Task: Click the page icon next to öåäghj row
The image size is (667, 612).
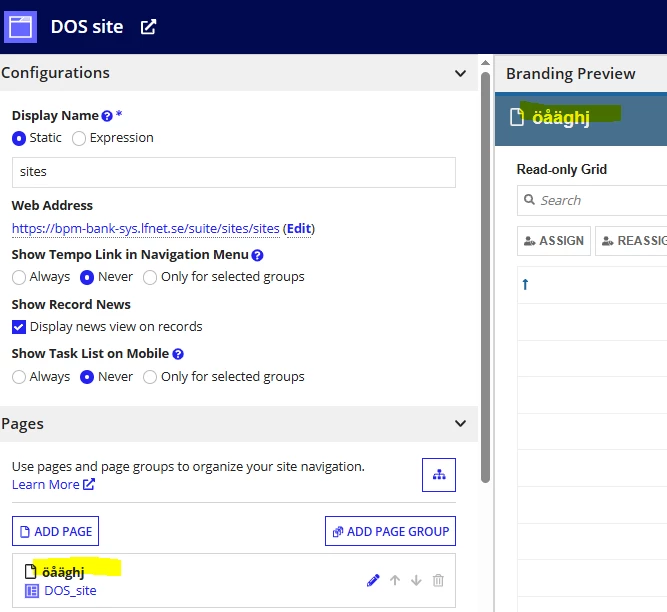Action: [x=31, y=572]
